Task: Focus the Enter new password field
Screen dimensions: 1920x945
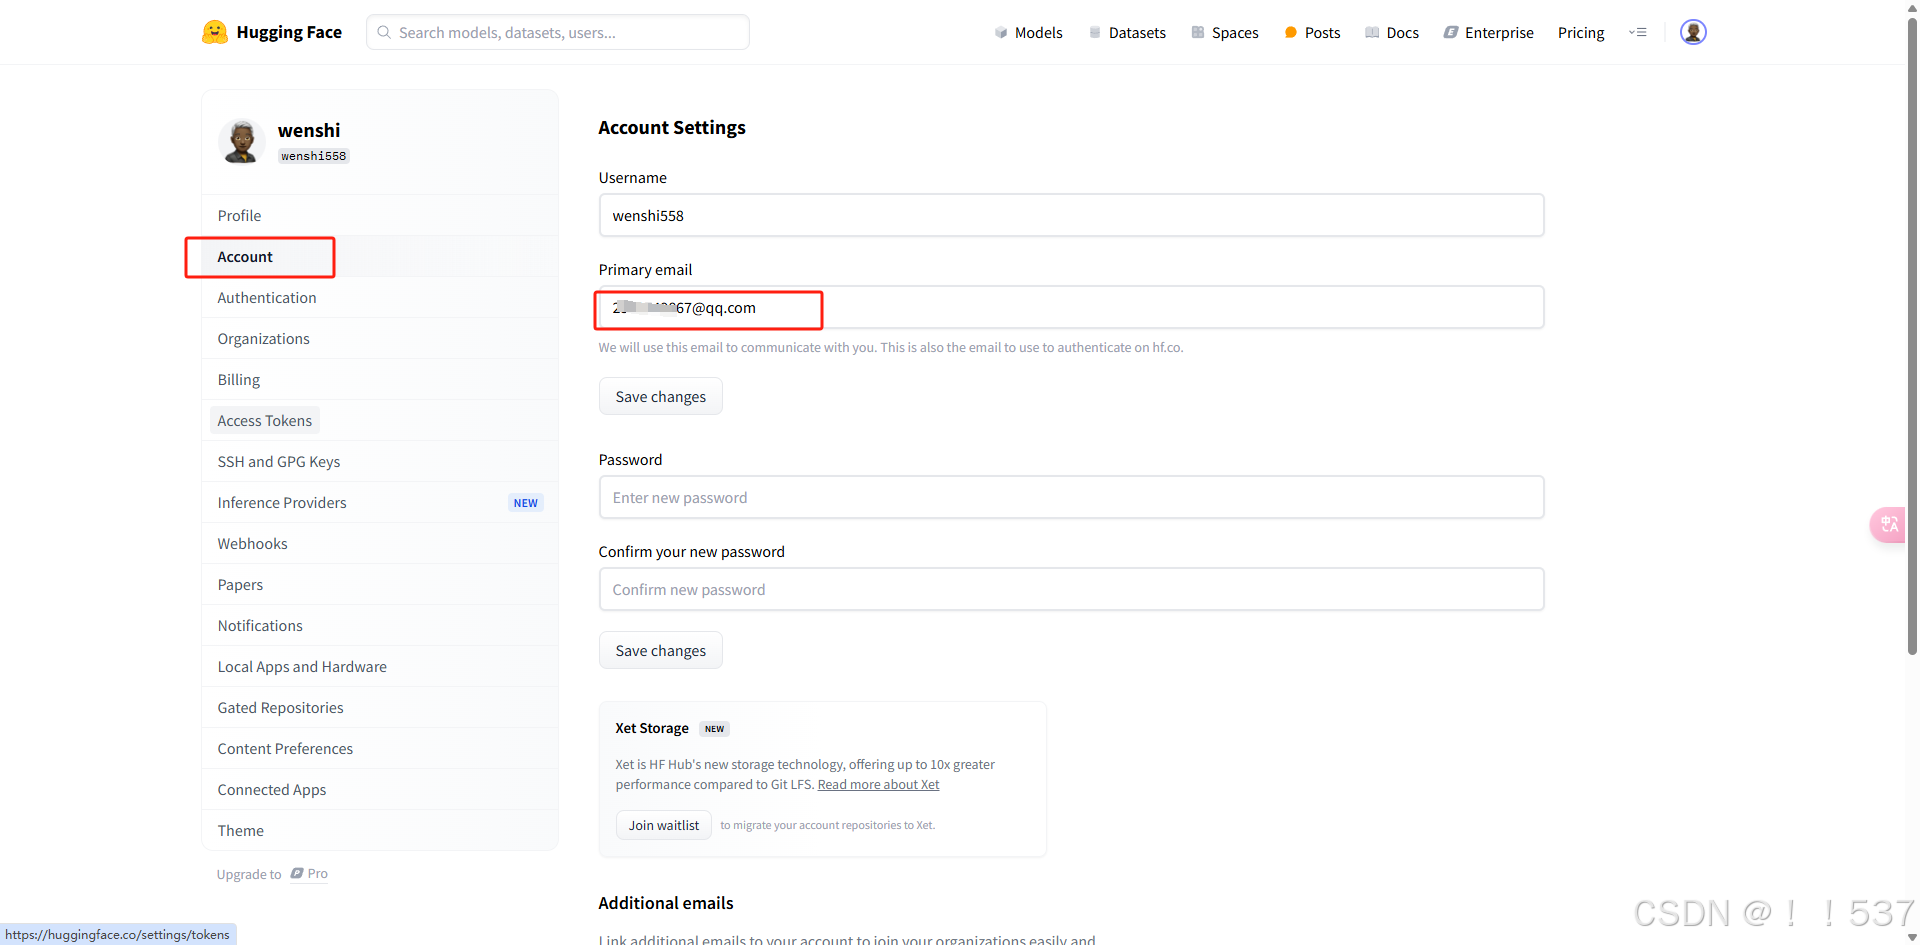Action: click(1071, 497)
